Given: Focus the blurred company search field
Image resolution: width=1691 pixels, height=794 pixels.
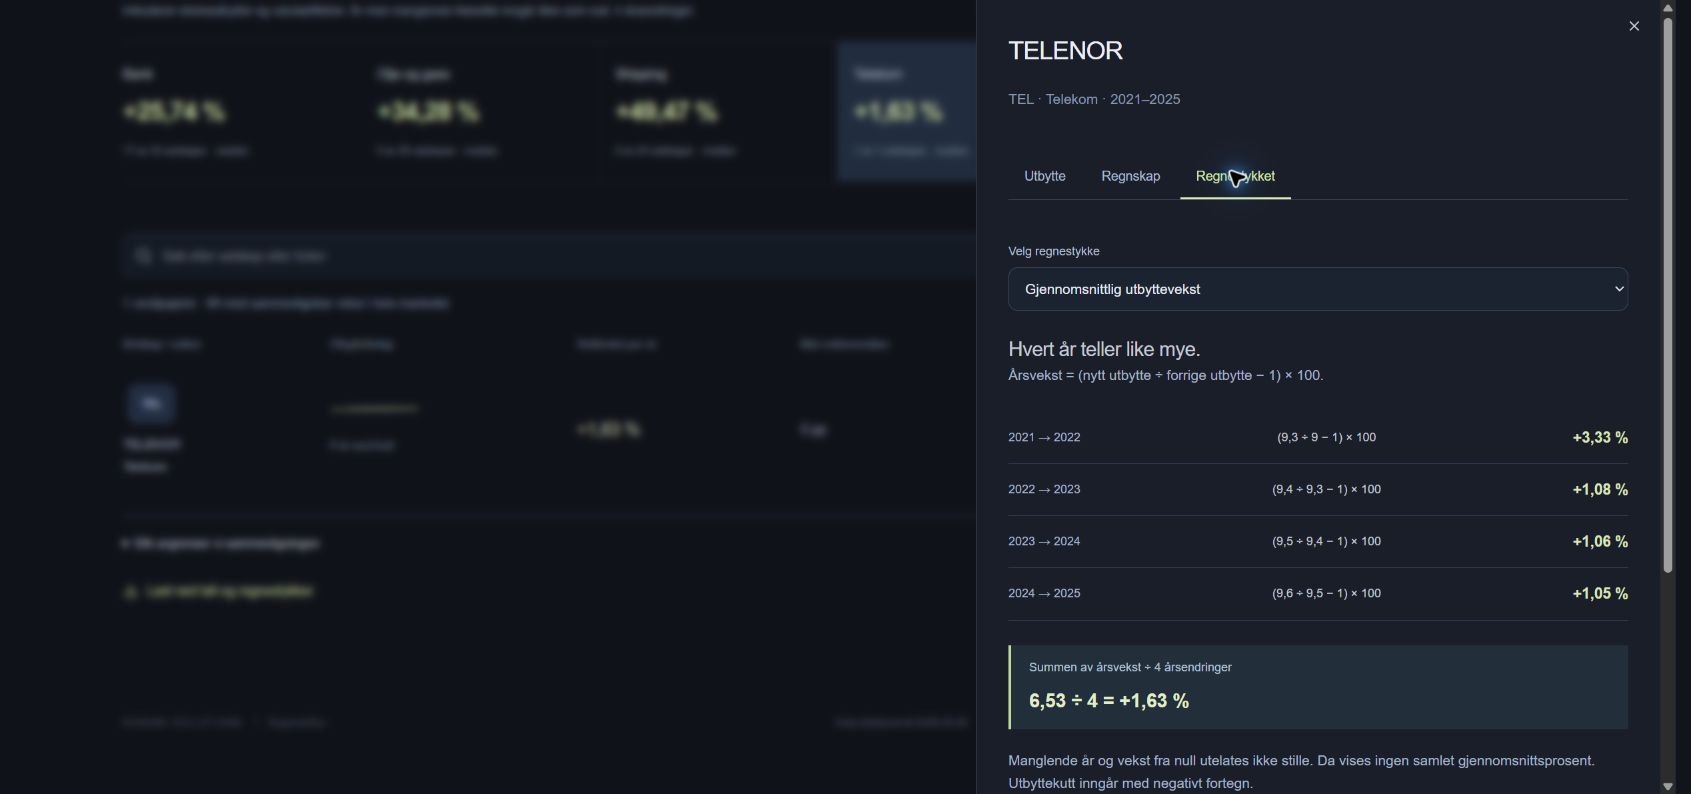Looking at the screenshot, I should pyautogui.click(x=548, y=256).
